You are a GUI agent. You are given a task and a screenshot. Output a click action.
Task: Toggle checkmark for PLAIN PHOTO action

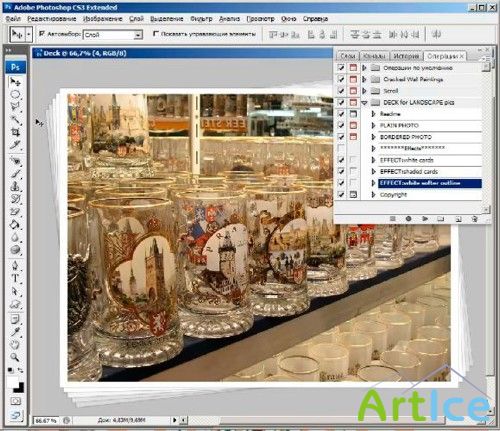coord(341,125)
